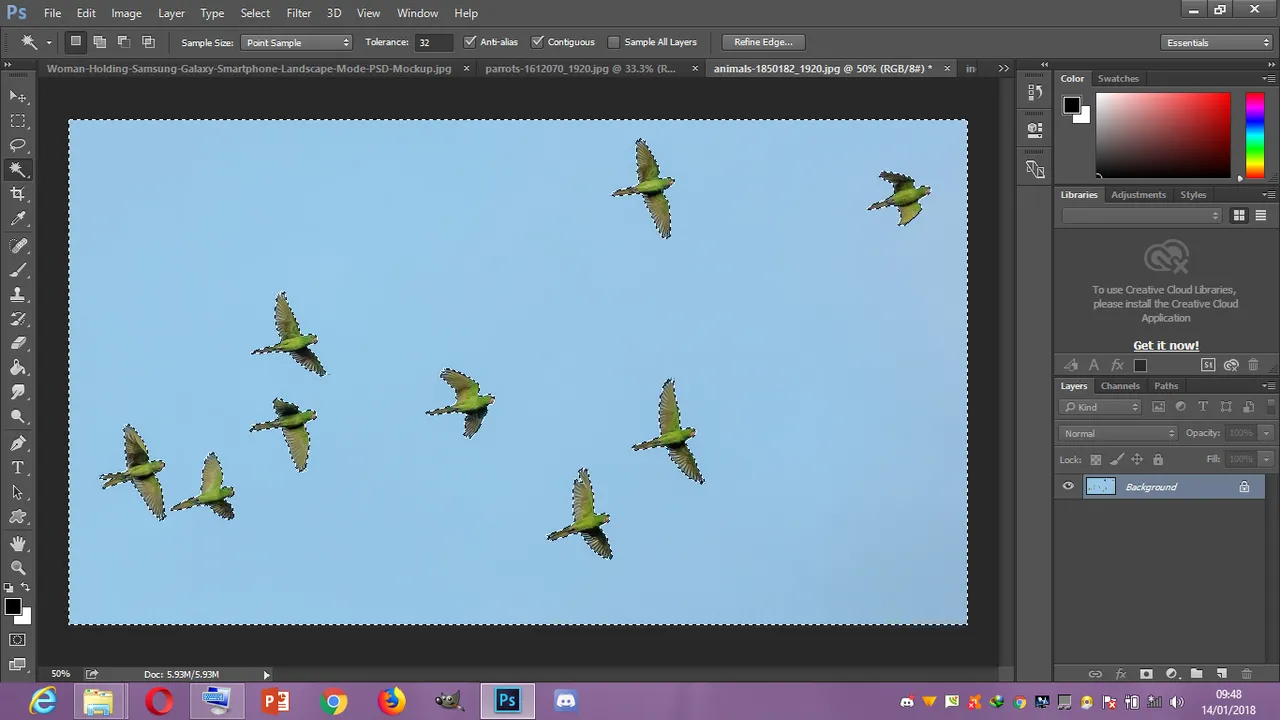Select the Smudge tool

point(18,393)
